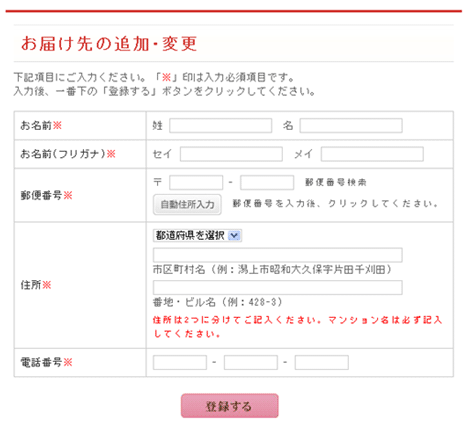Click the 番地・ビル名 address input field

pyautogui.click(x=278, y=287)
